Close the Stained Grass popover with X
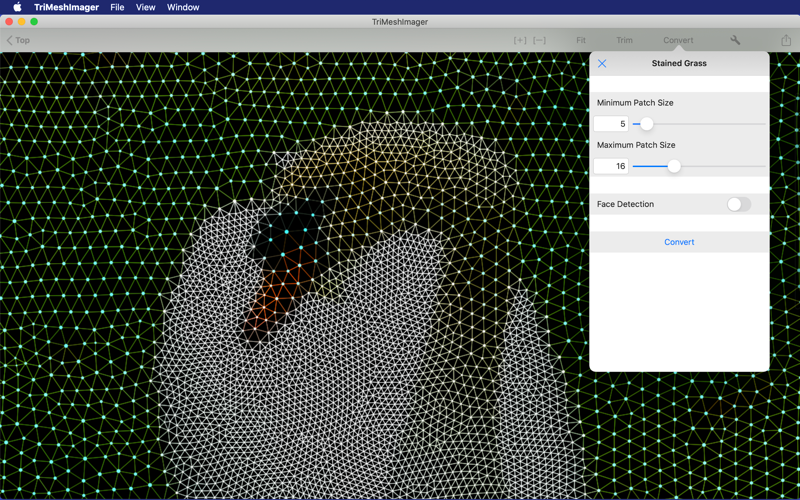Viewport: 800px width, 500px height. click(x=602, y=63)
